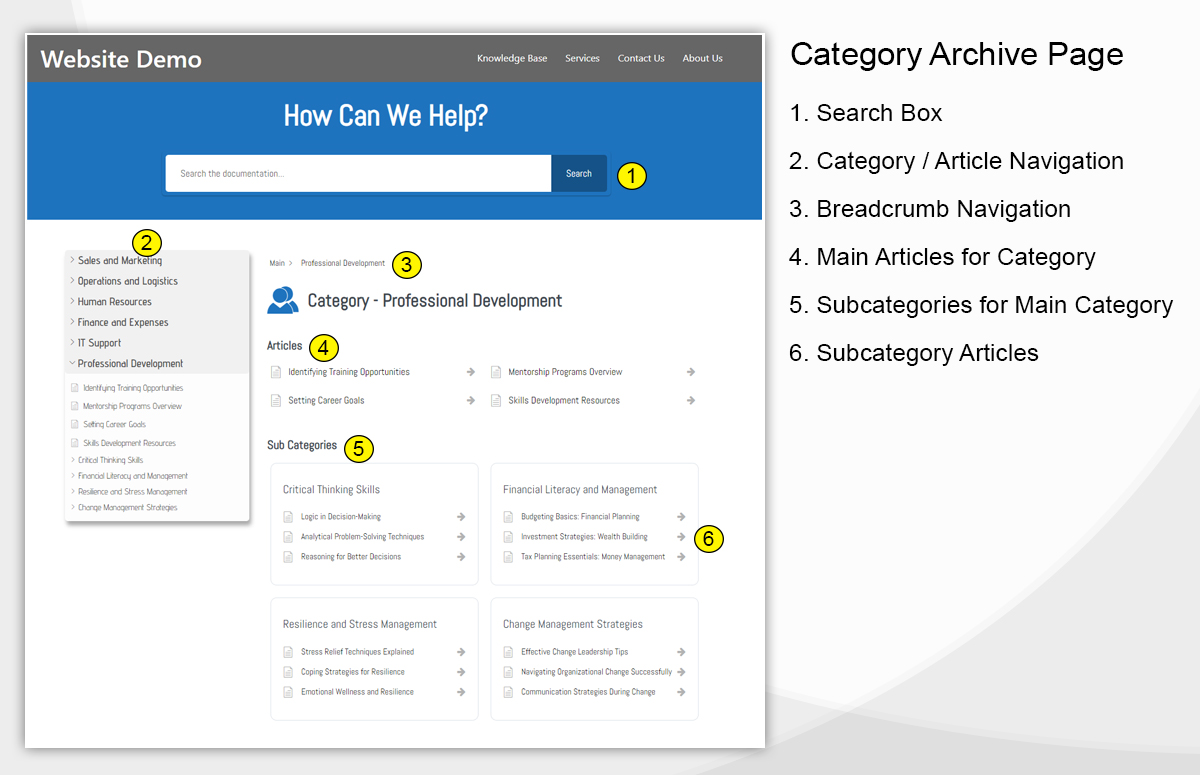Click arrow icon for Effective Change Leadership Tips

pyautogui.click(x=681, y=652)
